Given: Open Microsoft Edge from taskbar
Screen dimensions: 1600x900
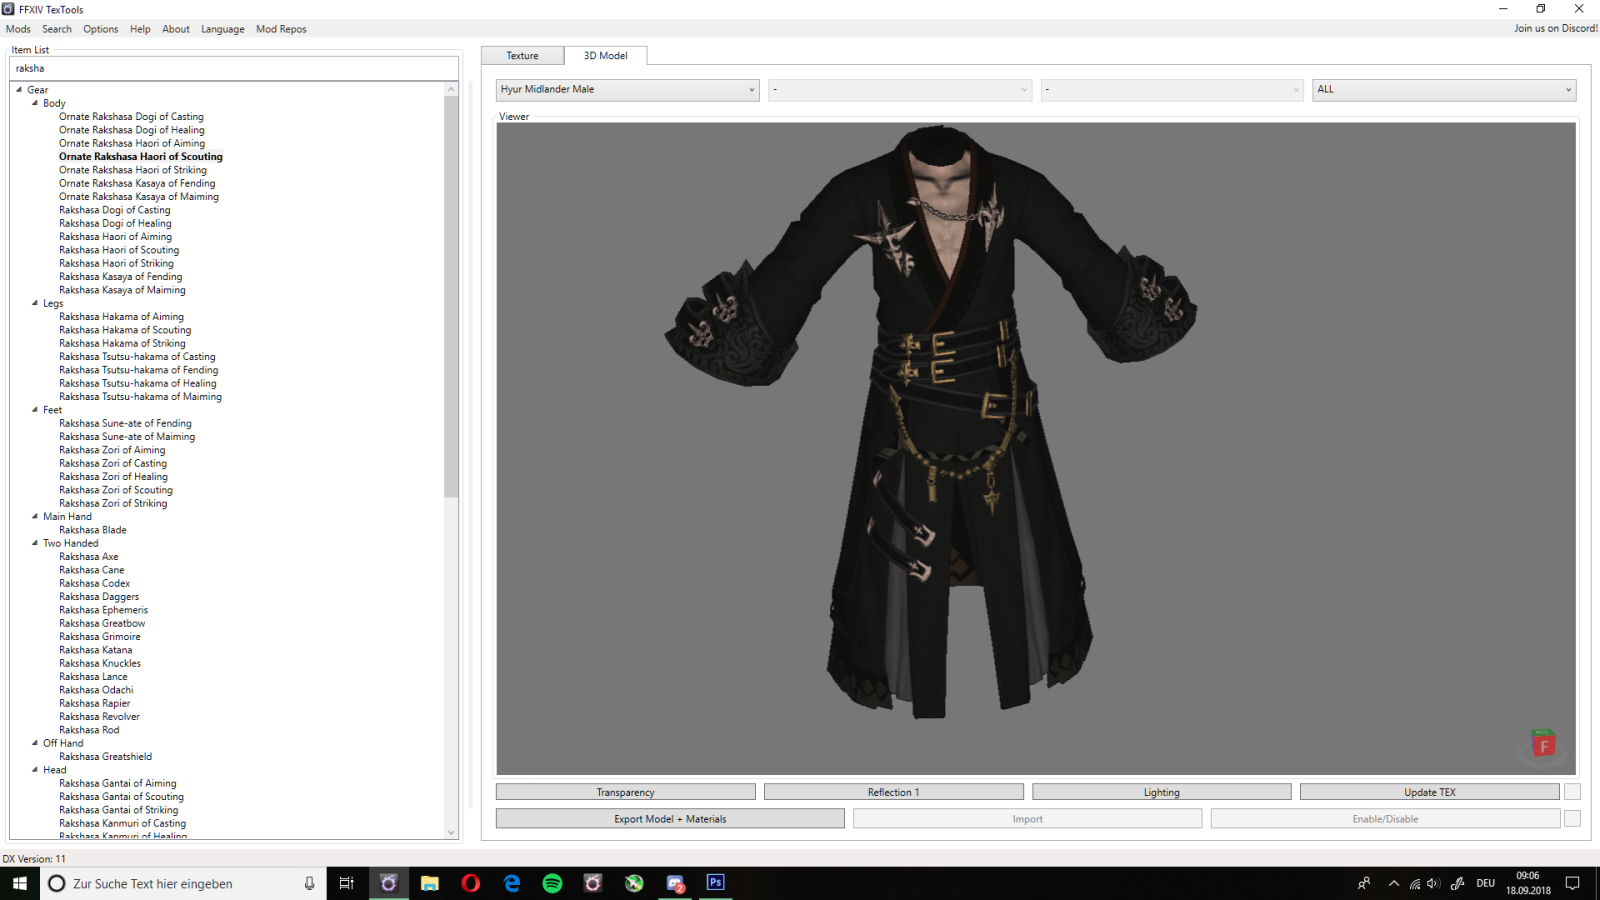Looking at the screenshot, I should [x=512, y=883].
